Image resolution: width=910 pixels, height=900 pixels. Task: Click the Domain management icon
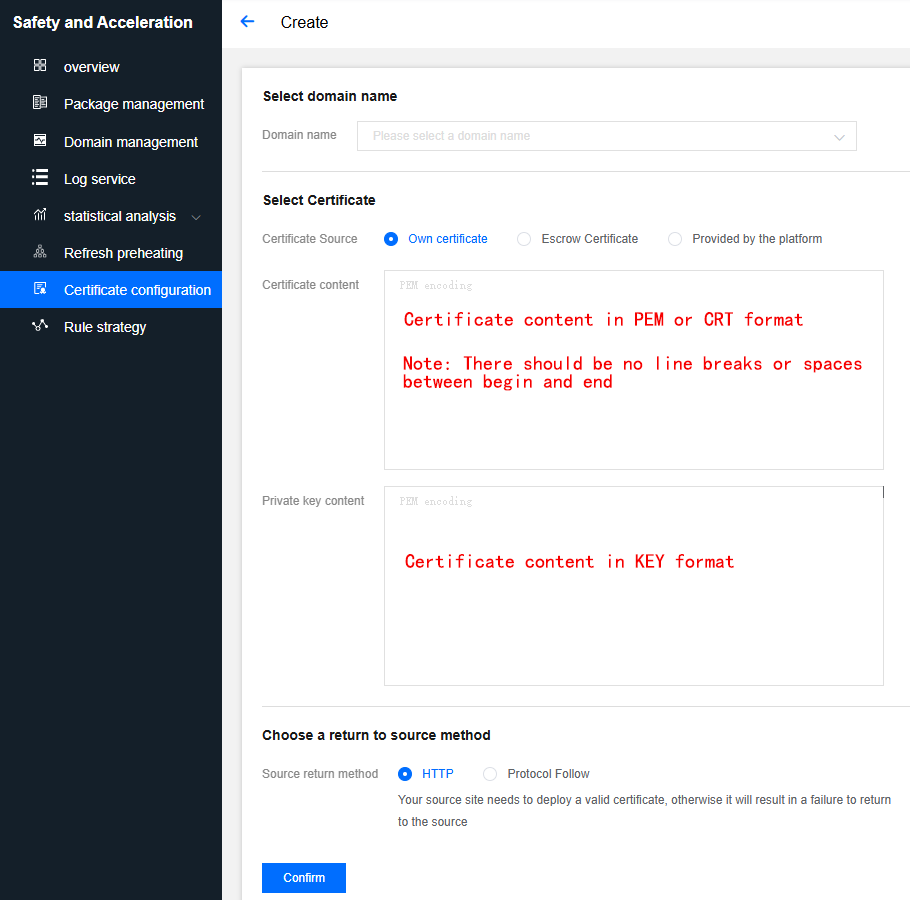pyautogui.click(x=39, y=140)
